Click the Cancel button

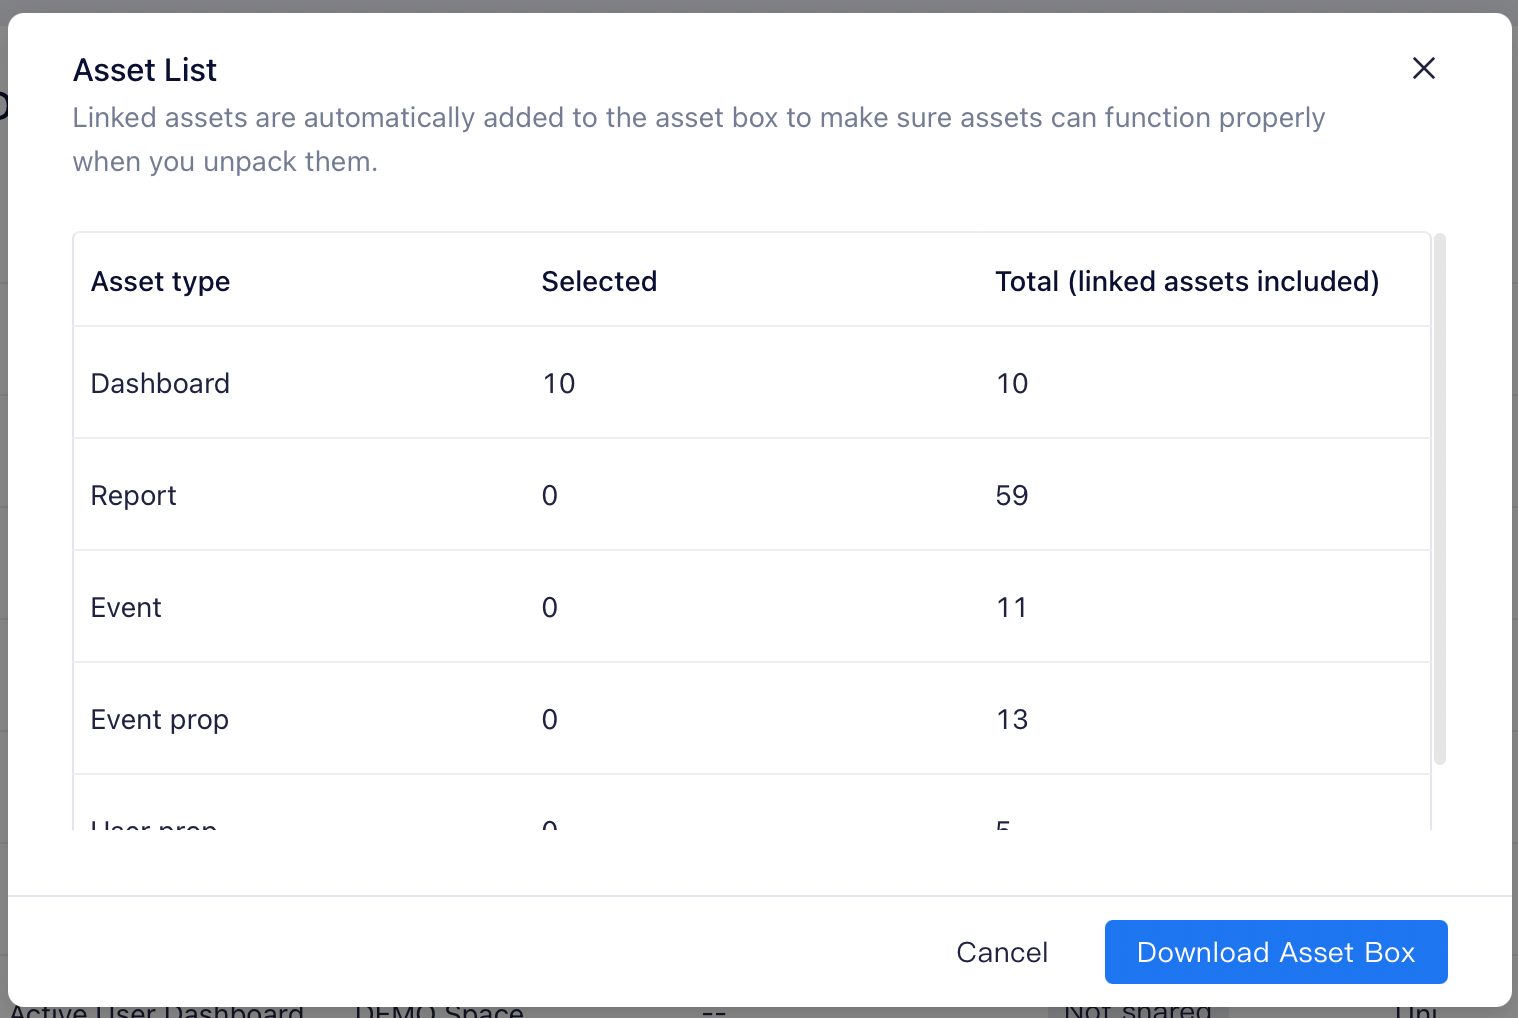pos(1001,952)
